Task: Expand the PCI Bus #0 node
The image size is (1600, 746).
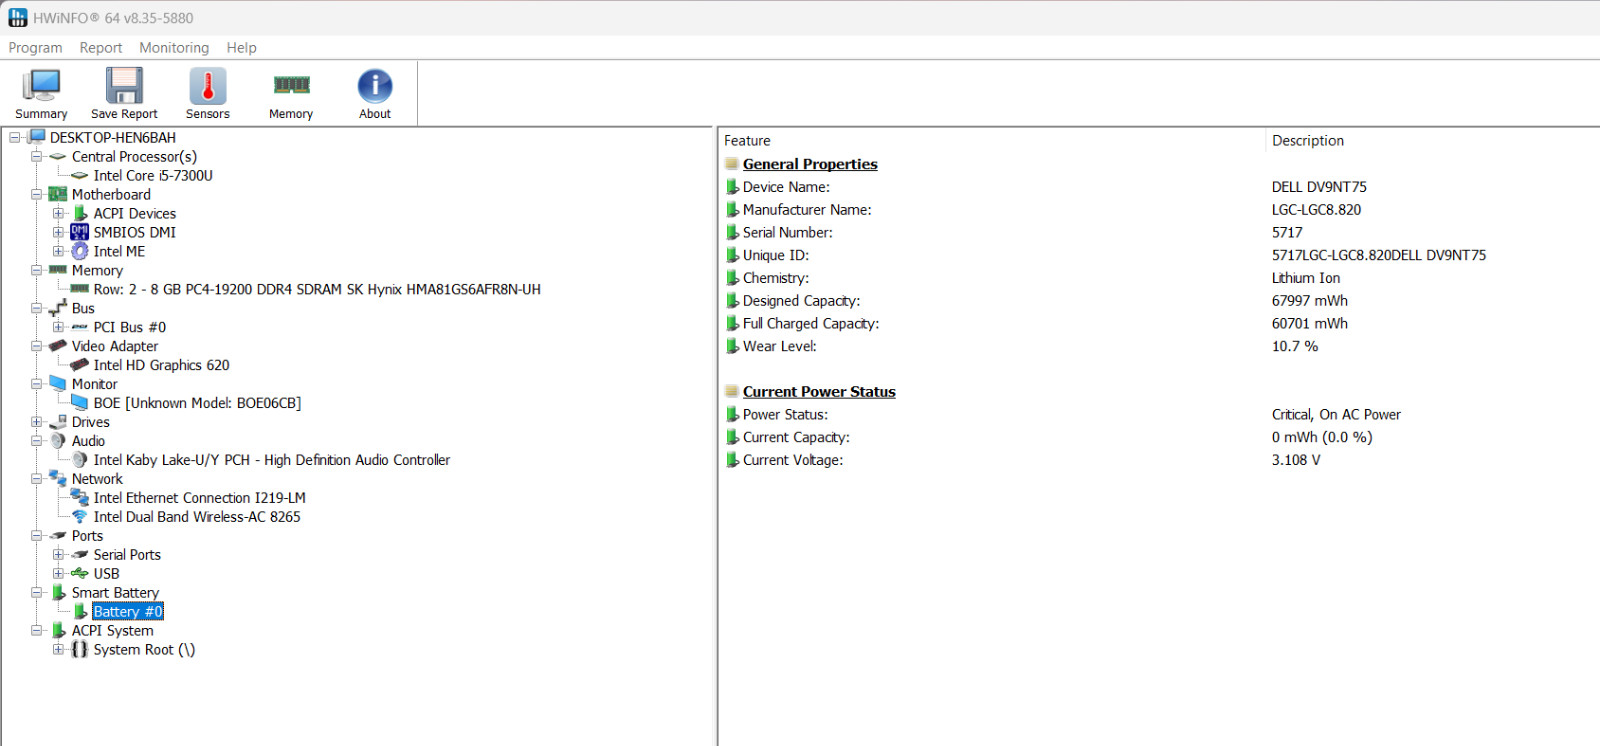Action: point(58,327)
